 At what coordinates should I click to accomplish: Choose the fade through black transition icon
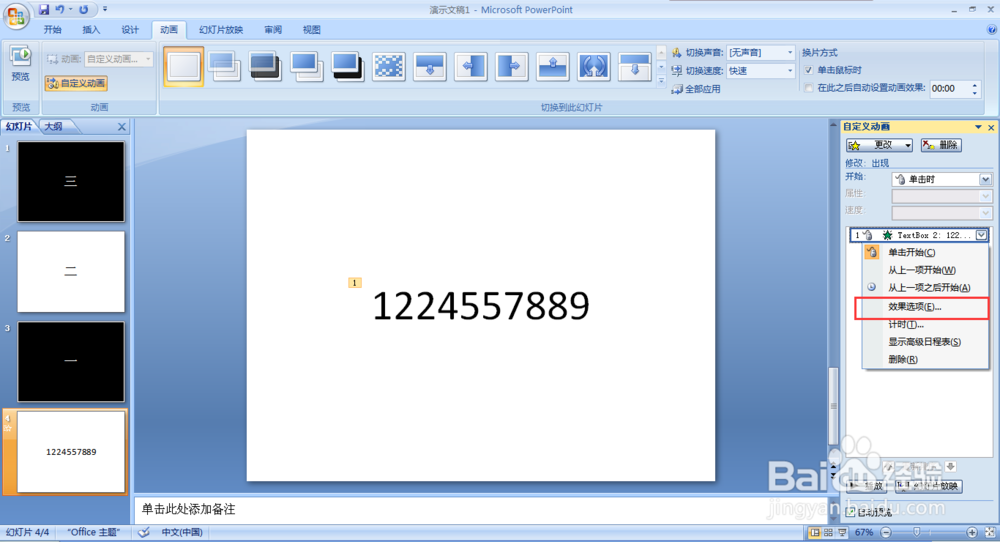click(x=265, y=66)
